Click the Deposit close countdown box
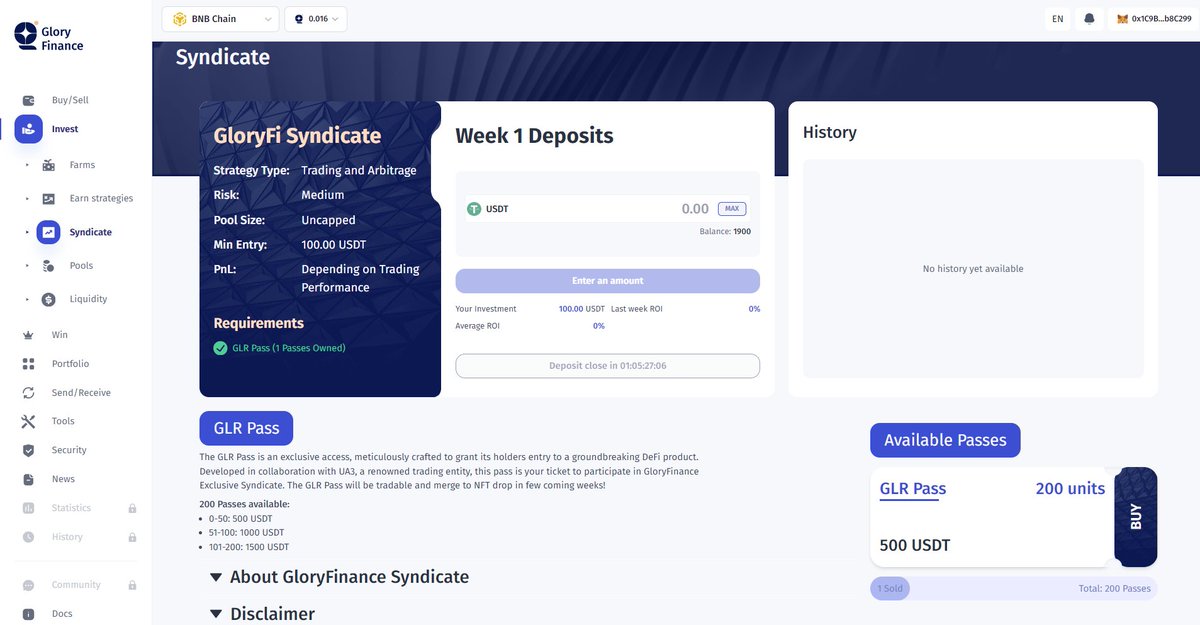 (x=607, y=366)
